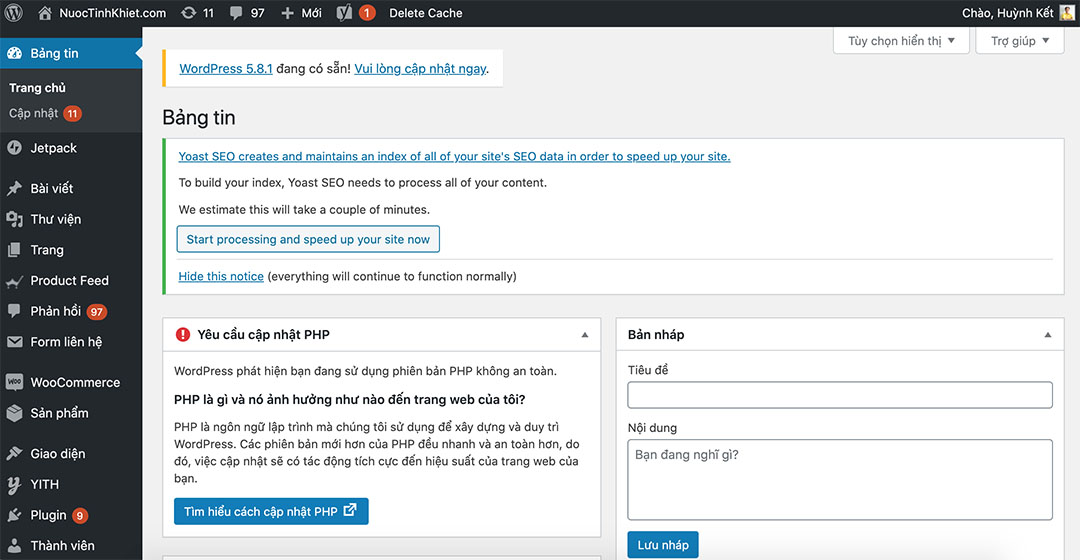Open the WordPress 5.8.1 link
This screenshot has width=1080, height=560.
(226, 68)
